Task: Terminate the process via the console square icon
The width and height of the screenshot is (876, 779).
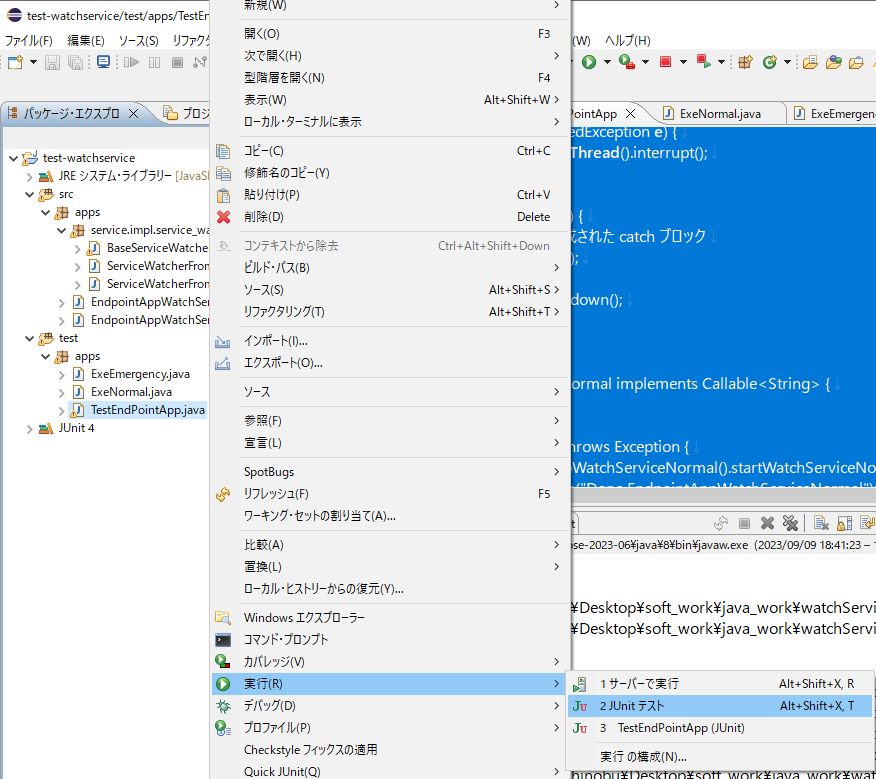Action: tap(743, 522)
